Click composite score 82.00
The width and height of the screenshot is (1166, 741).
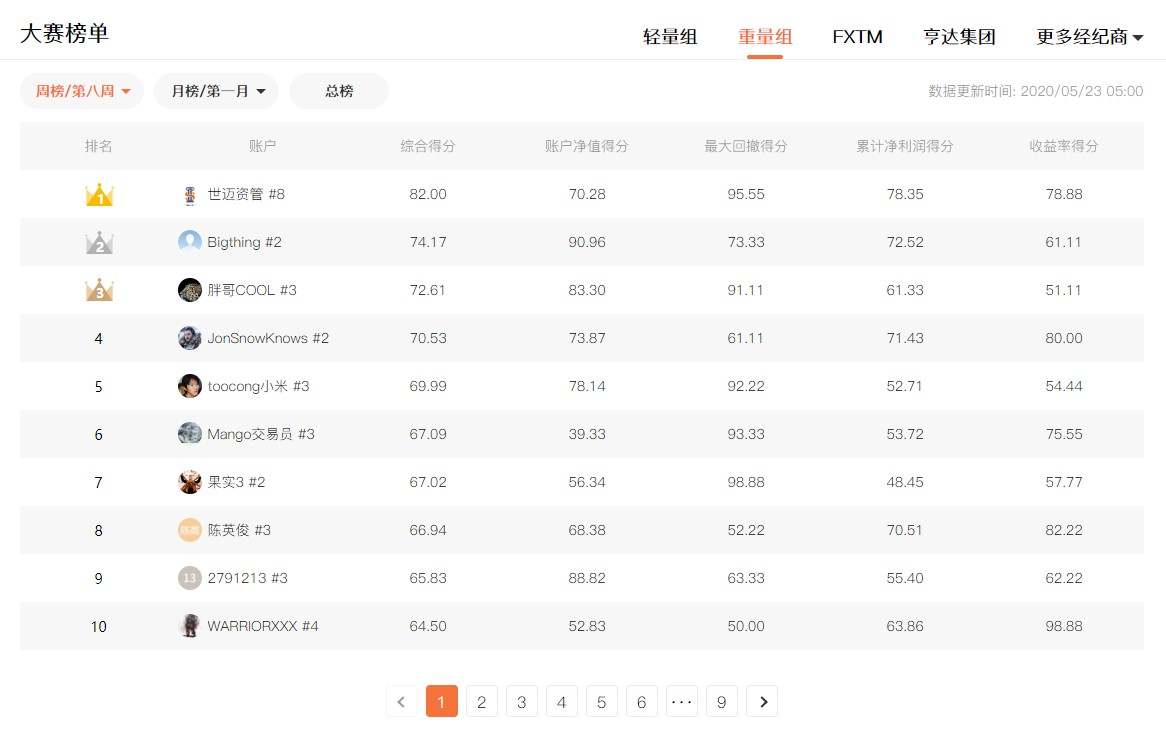click(x=428, y=194)
